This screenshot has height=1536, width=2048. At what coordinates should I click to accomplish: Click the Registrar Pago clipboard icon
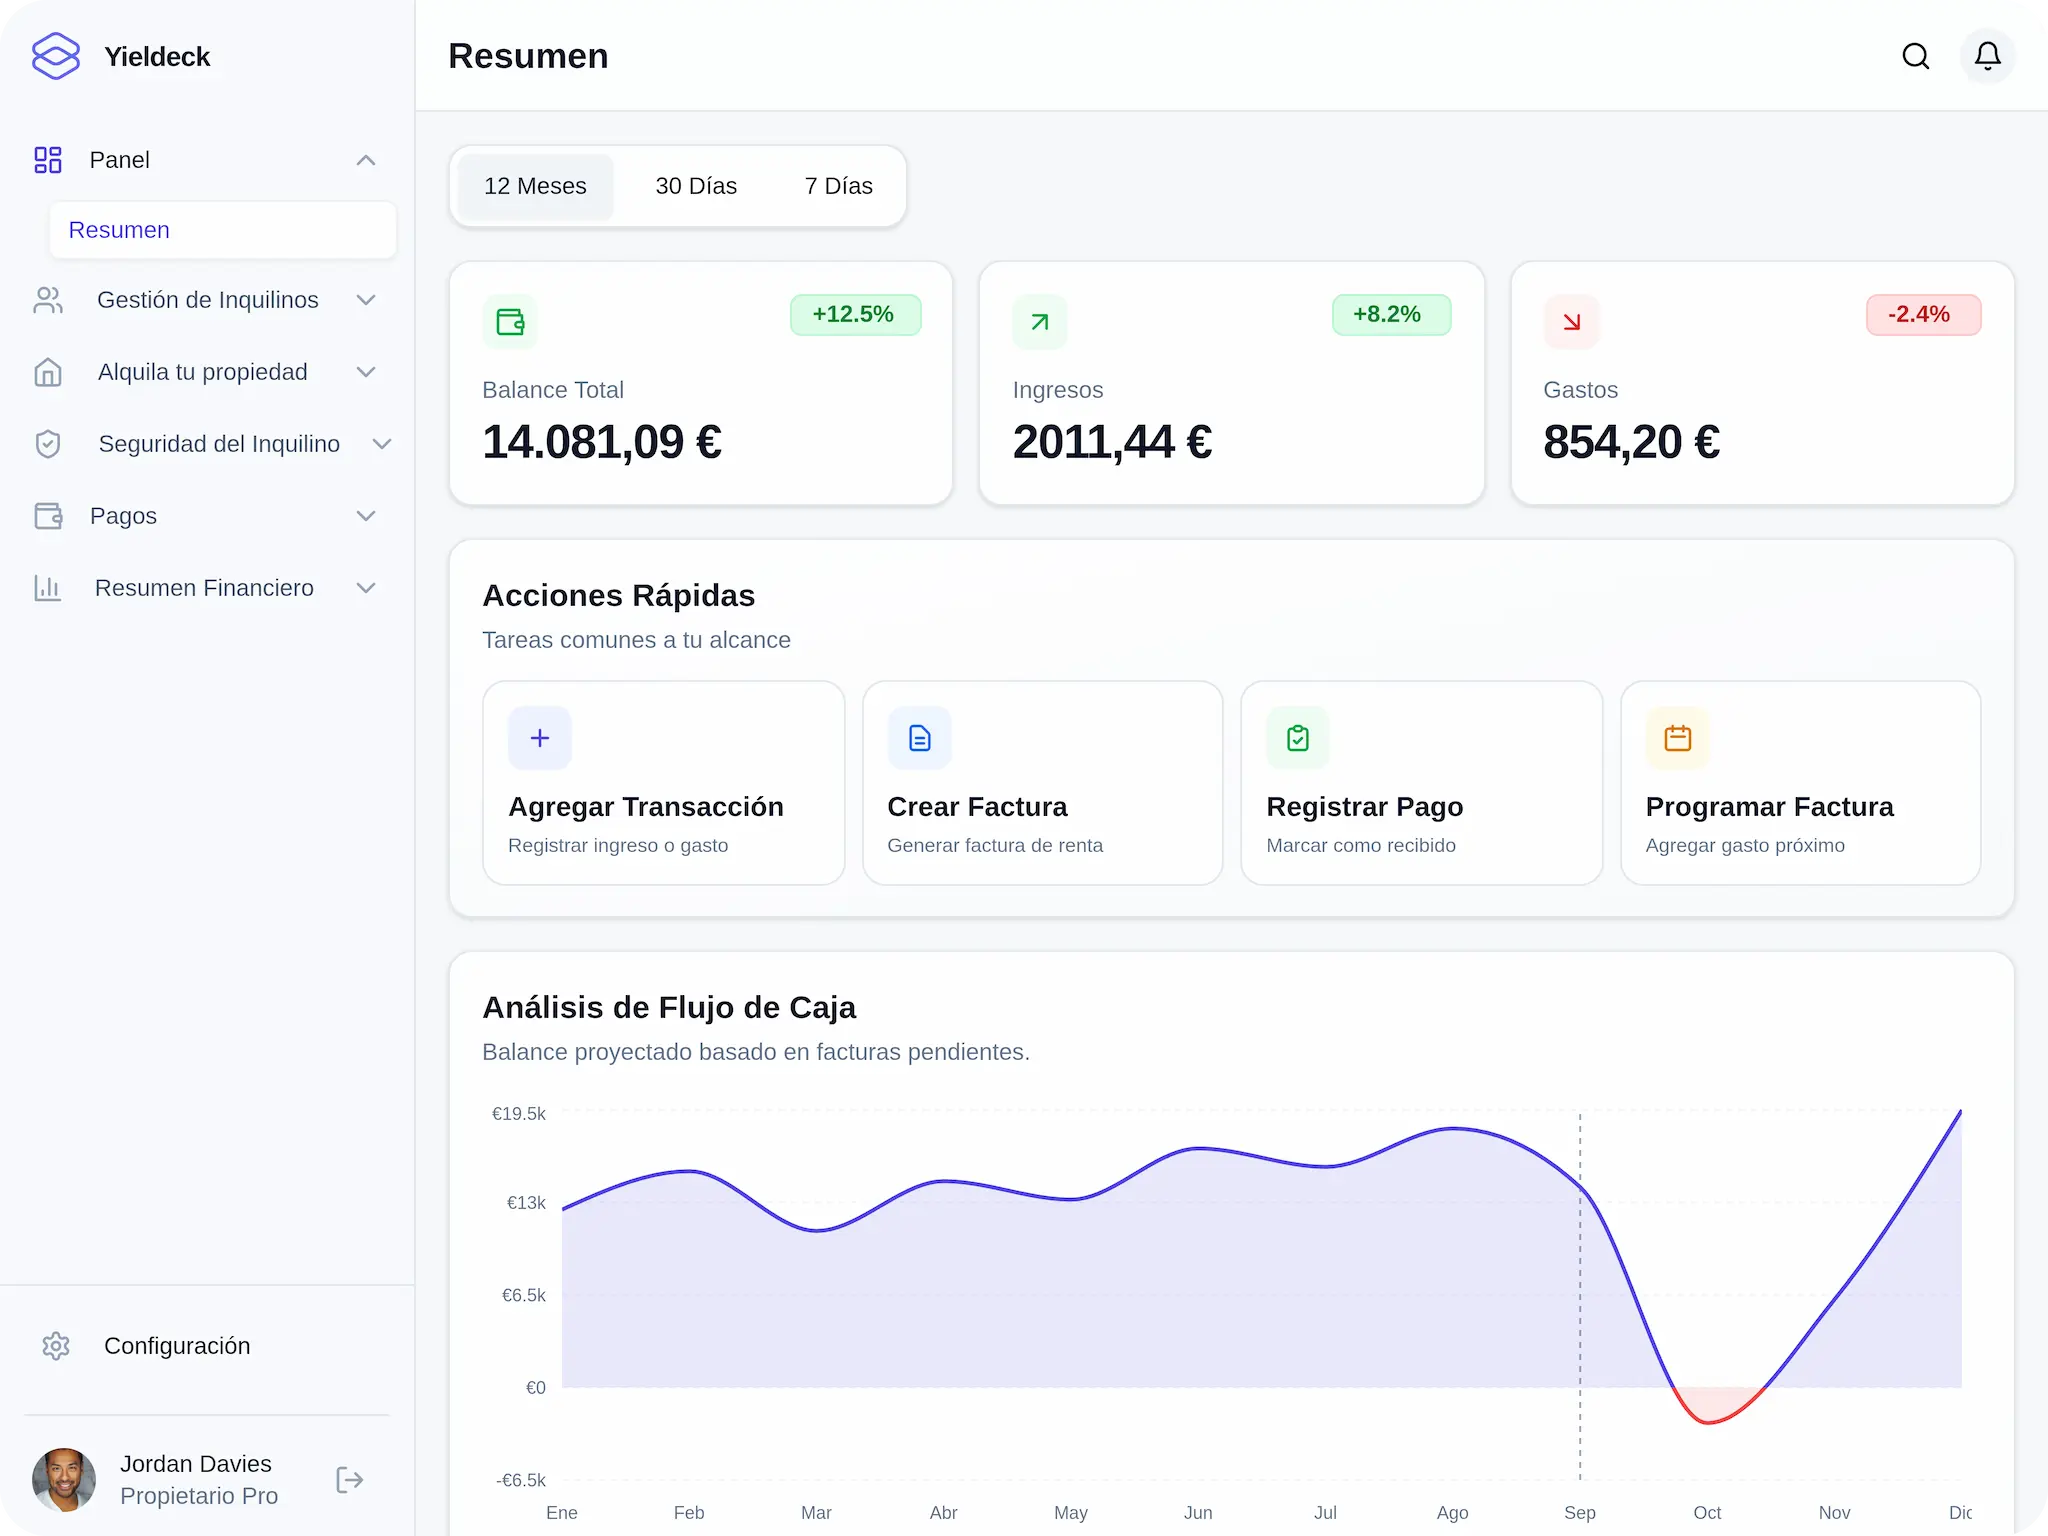click(x=1297, y=738)
